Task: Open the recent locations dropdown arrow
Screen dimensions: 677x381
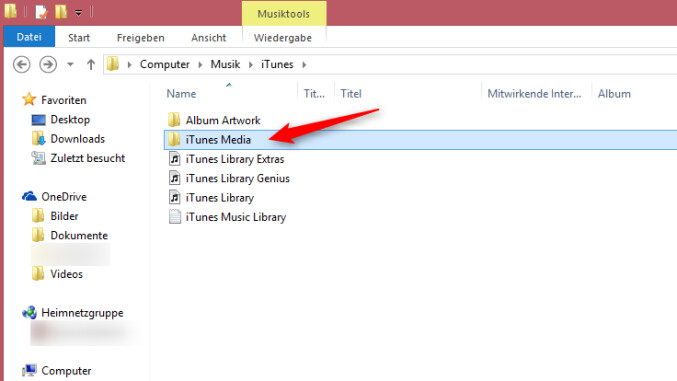Action: tap(70, 65)
